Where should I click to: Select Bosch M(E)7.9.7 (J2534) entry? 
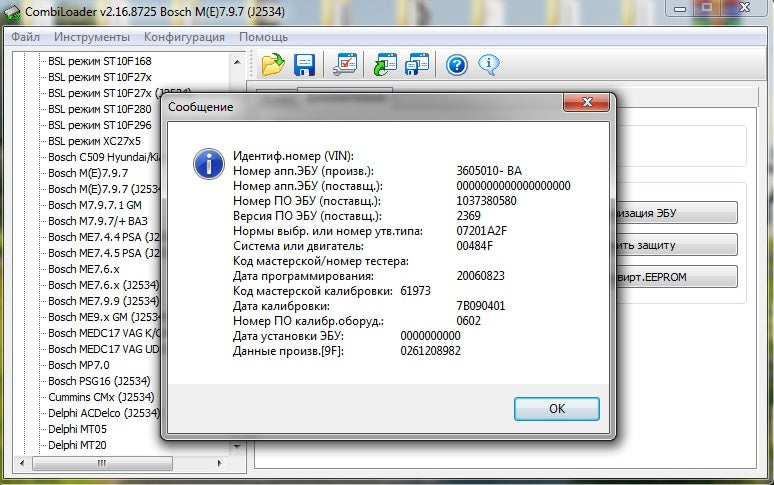point(104,189)
